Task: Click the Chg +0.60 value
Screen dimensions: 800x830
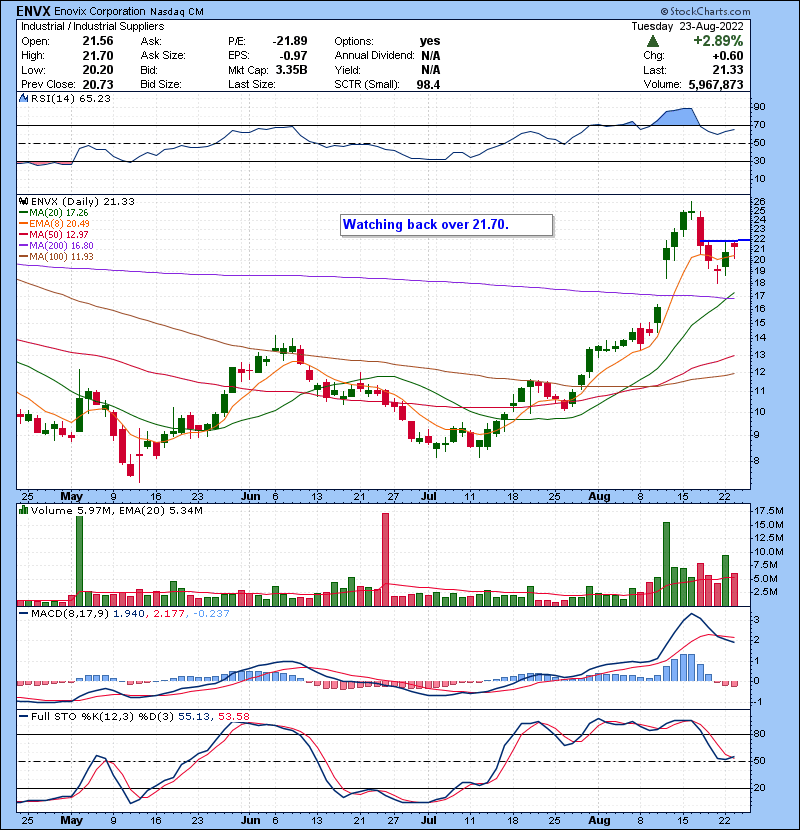Action: (727, 56)
